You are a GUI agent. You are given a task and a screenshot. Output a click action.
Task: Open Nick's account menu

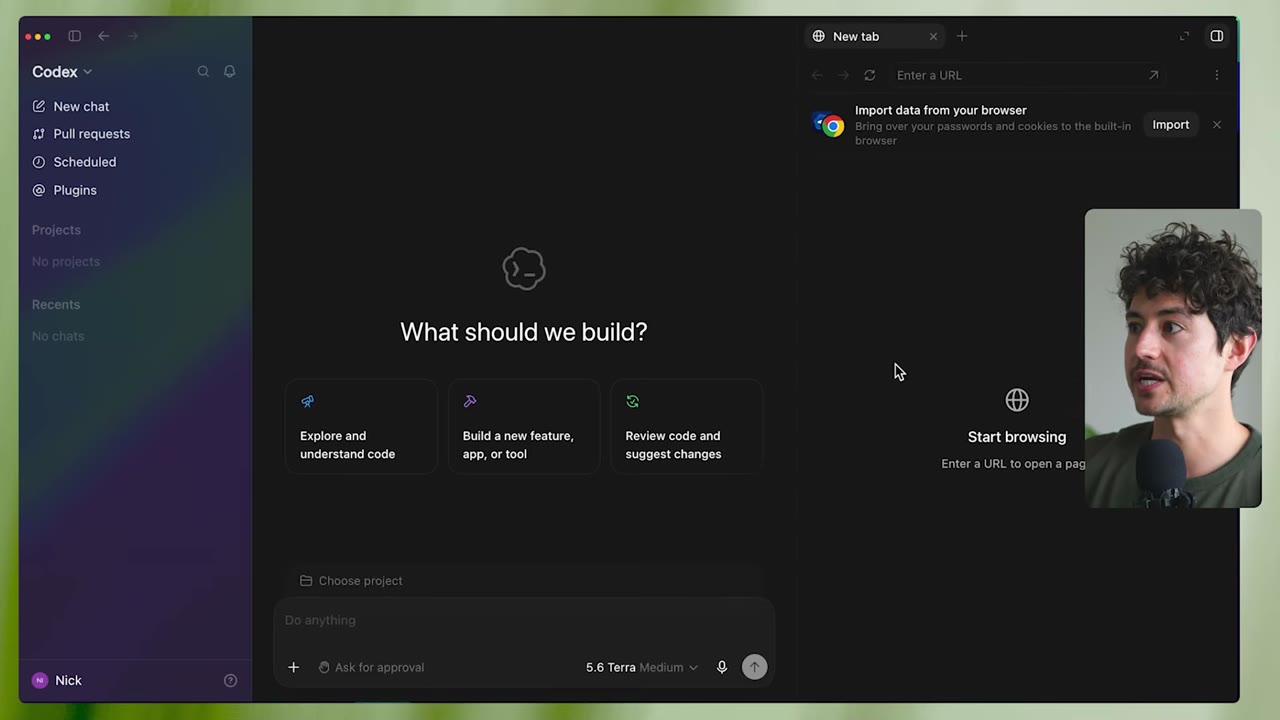[57, 680]
